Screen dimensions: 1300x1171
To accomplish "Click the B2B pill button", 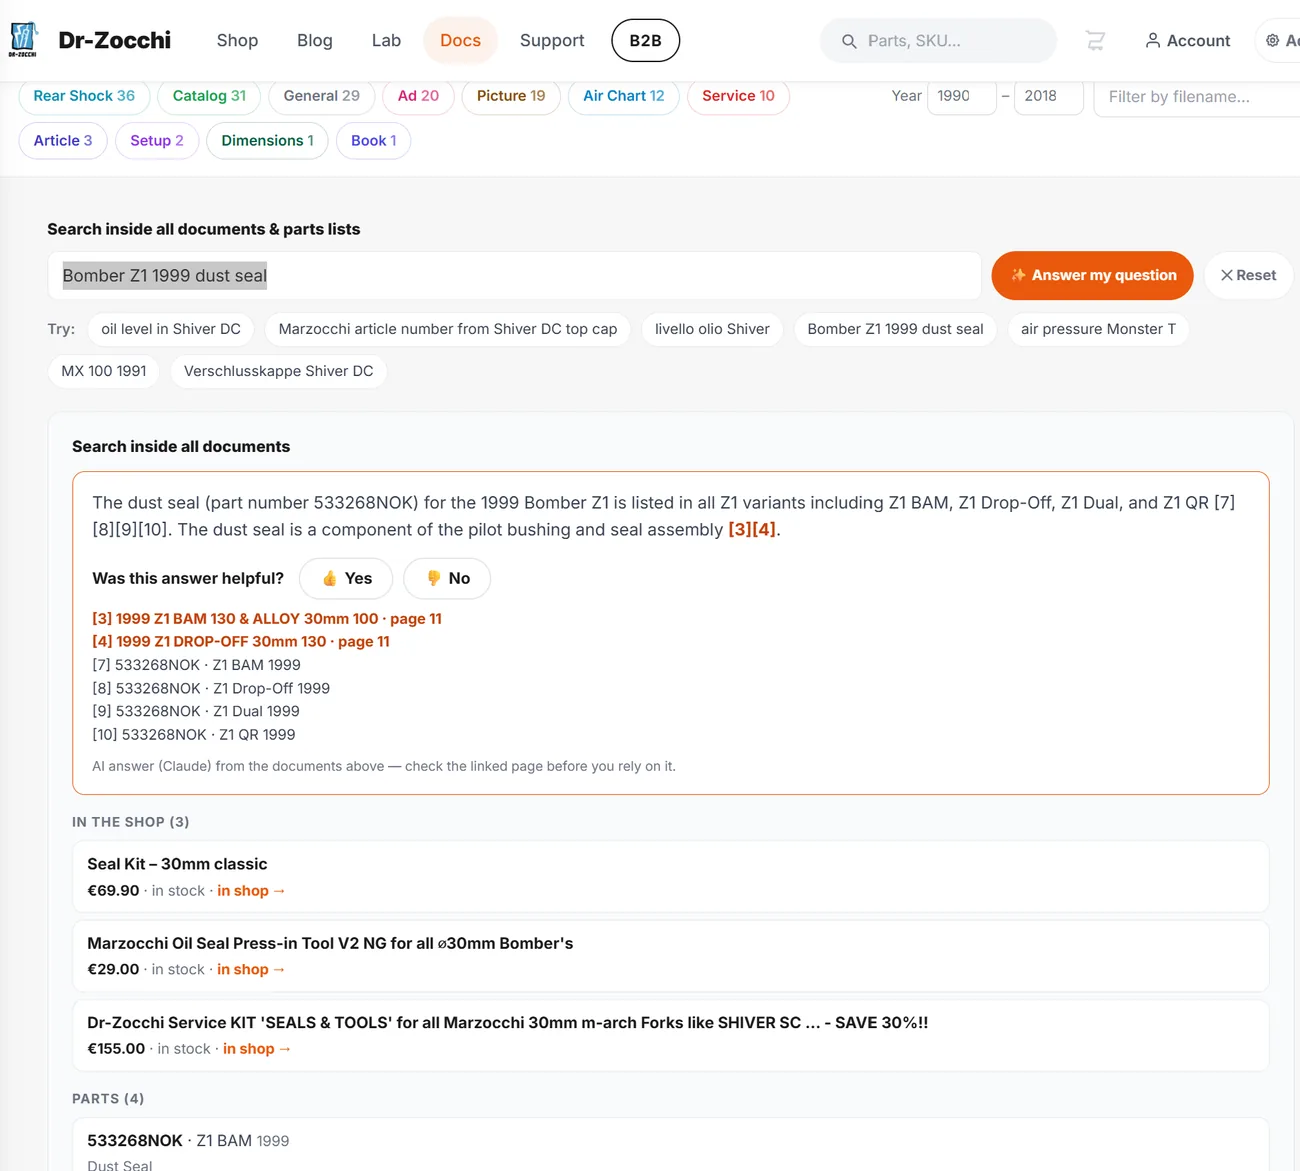I will [645, 41].
